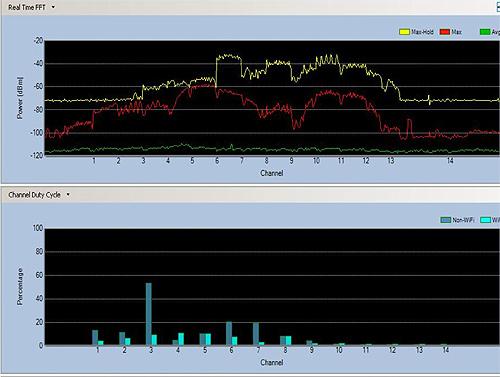
Task: Select the Non-WiFi bar for channel 6
Action: (229, 333)
